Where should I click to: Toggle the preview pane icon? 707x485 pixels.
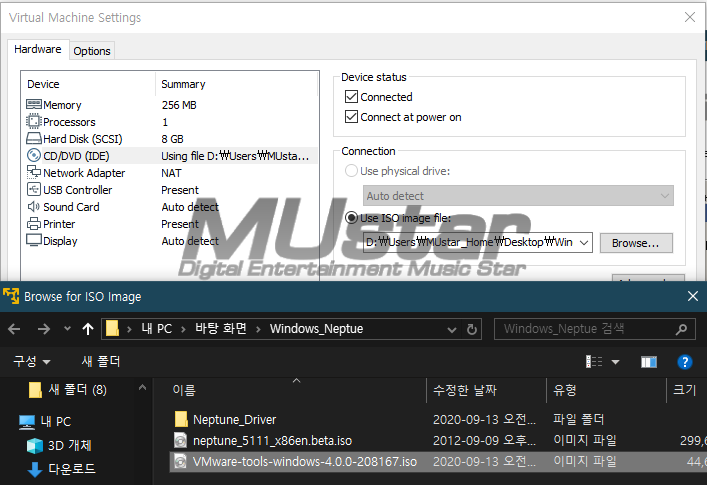click(x=649, y=362)
